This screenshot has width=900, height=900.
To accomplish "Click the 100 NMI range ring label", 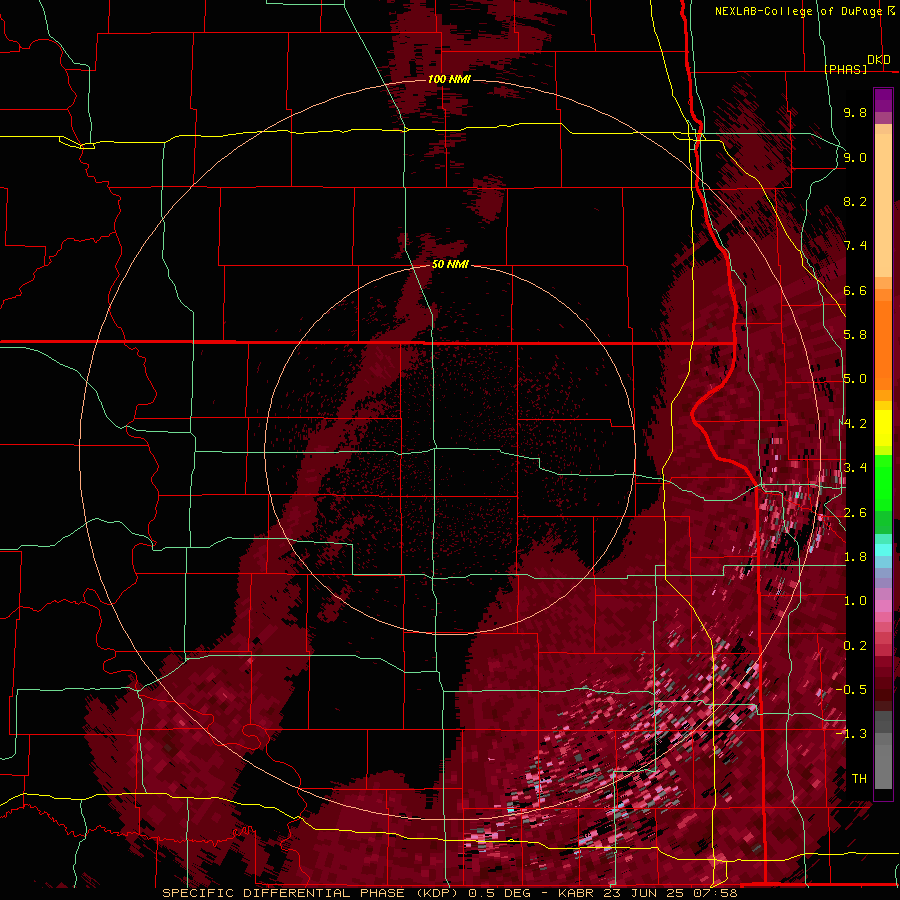I will click(449, 79).
